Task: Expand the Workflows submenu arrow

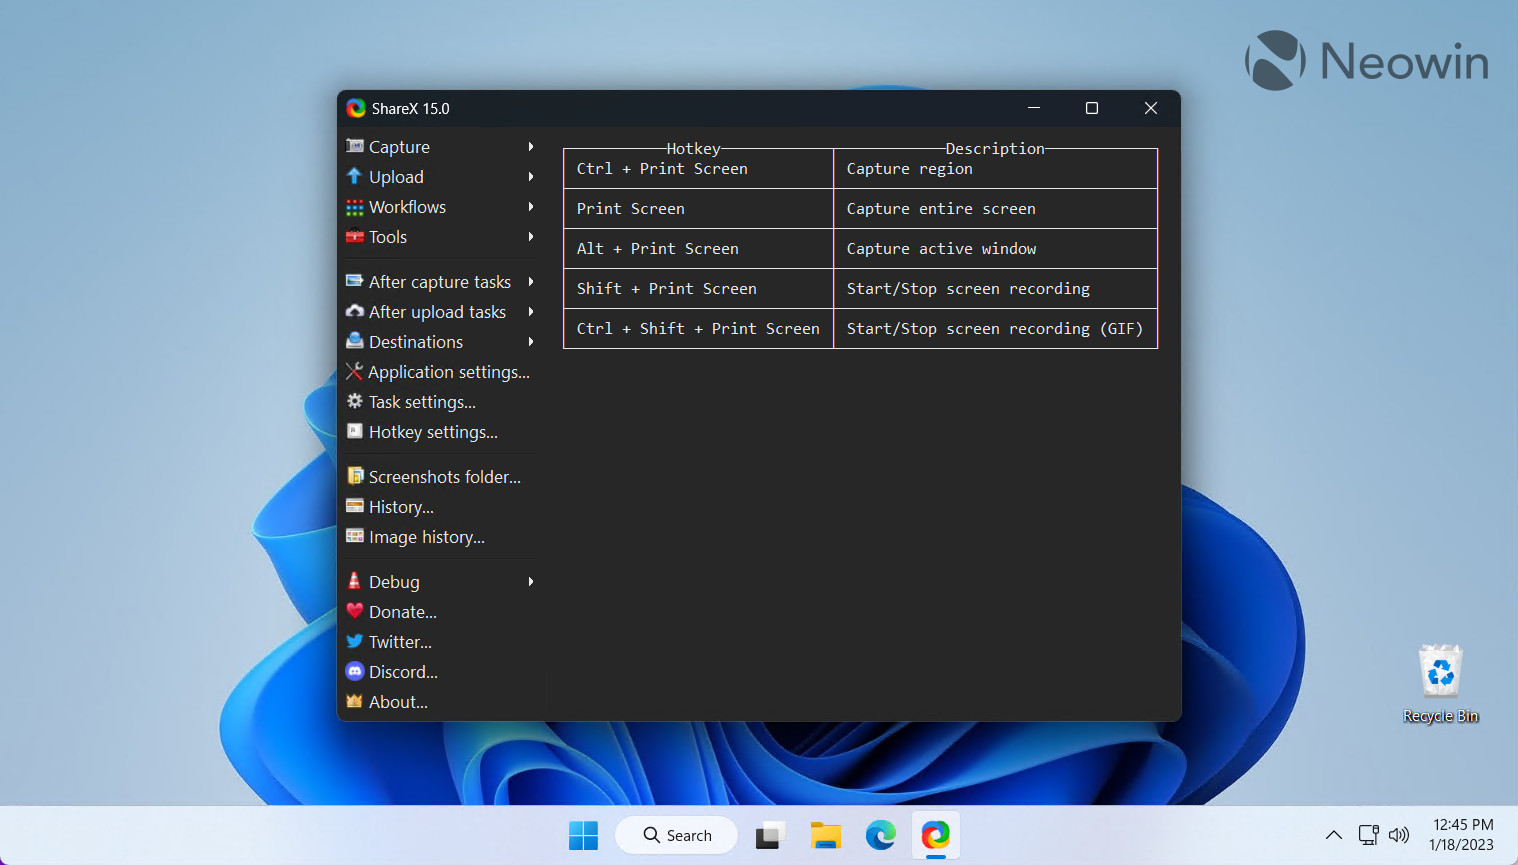Action: 531,207
